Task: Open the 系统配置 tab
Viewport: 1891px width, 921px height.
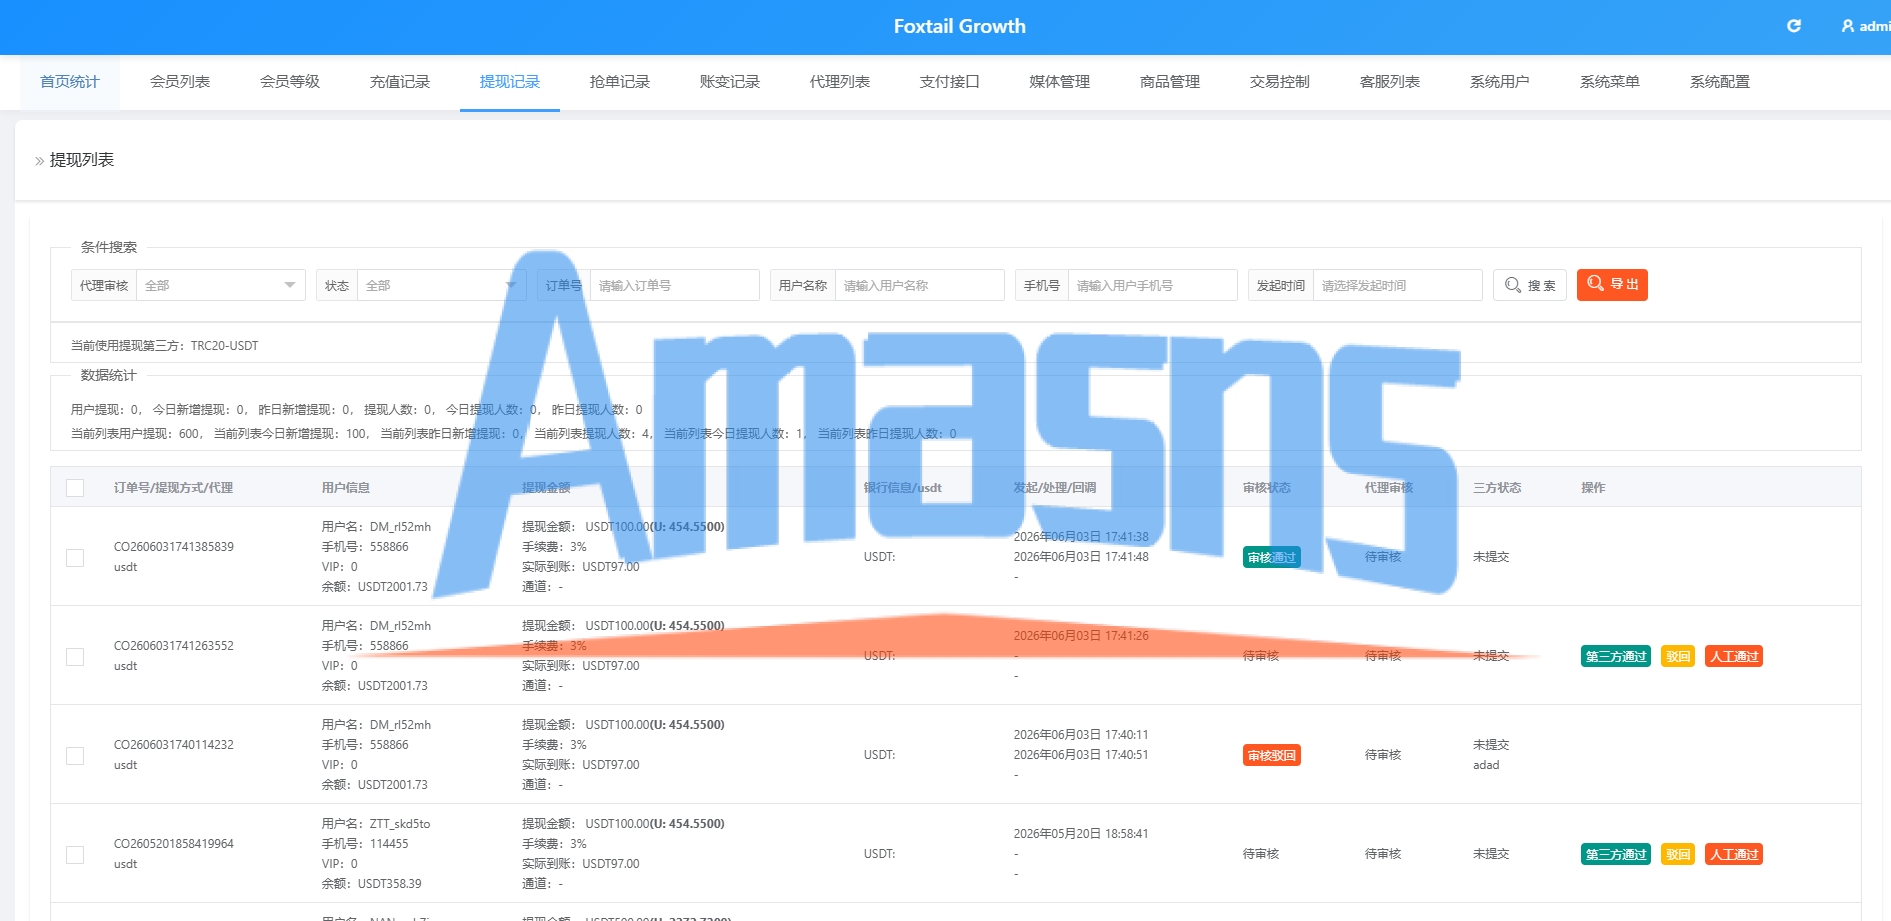Action: point(1720,82)
